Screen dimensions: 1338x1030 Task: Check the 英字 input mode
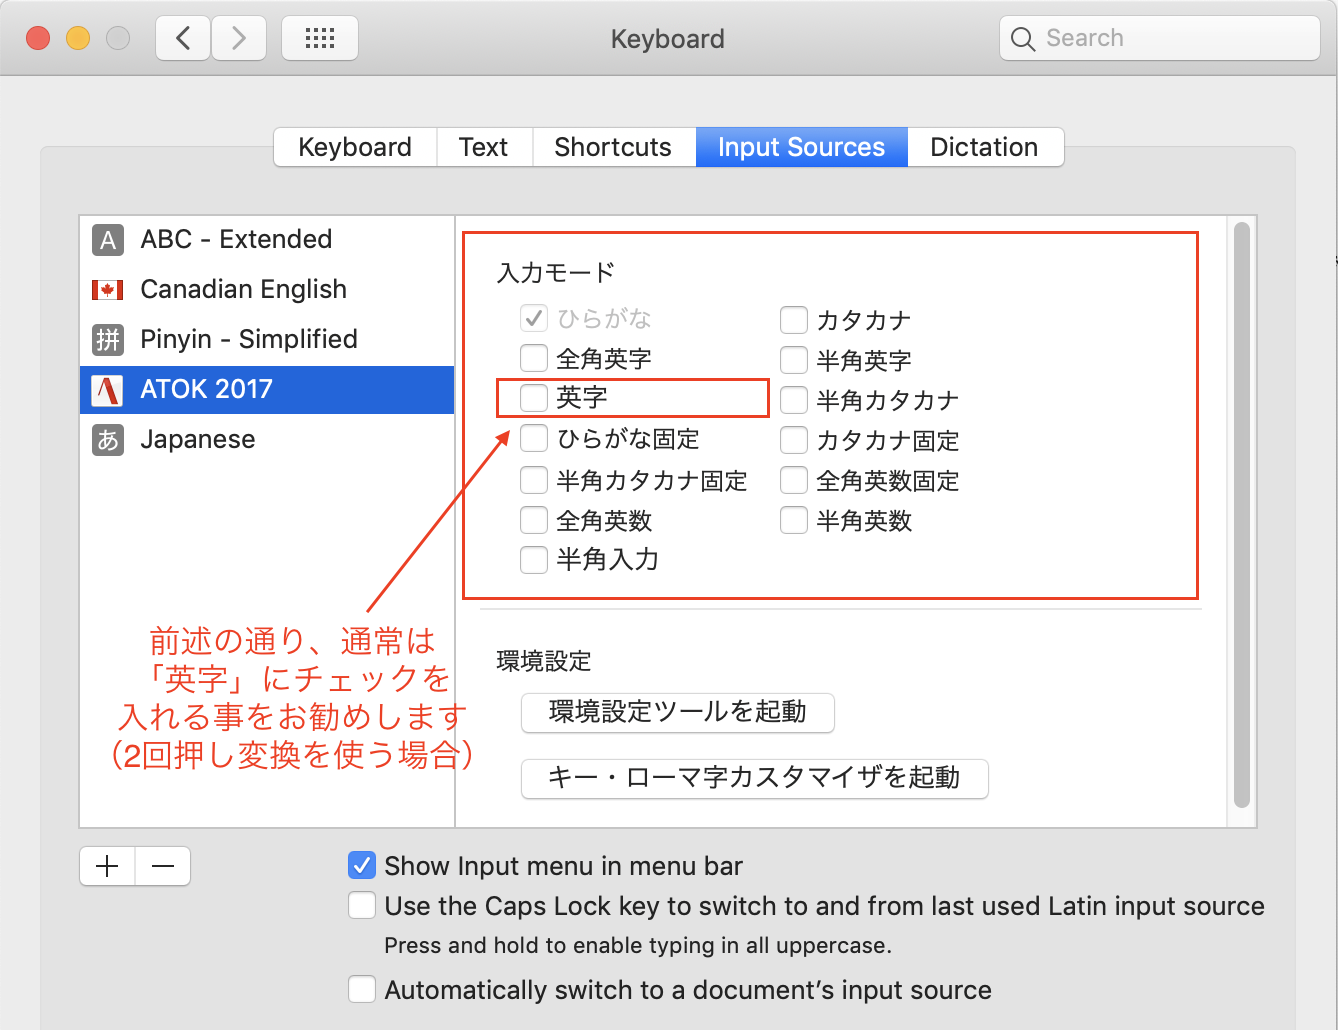click(534, 398)
